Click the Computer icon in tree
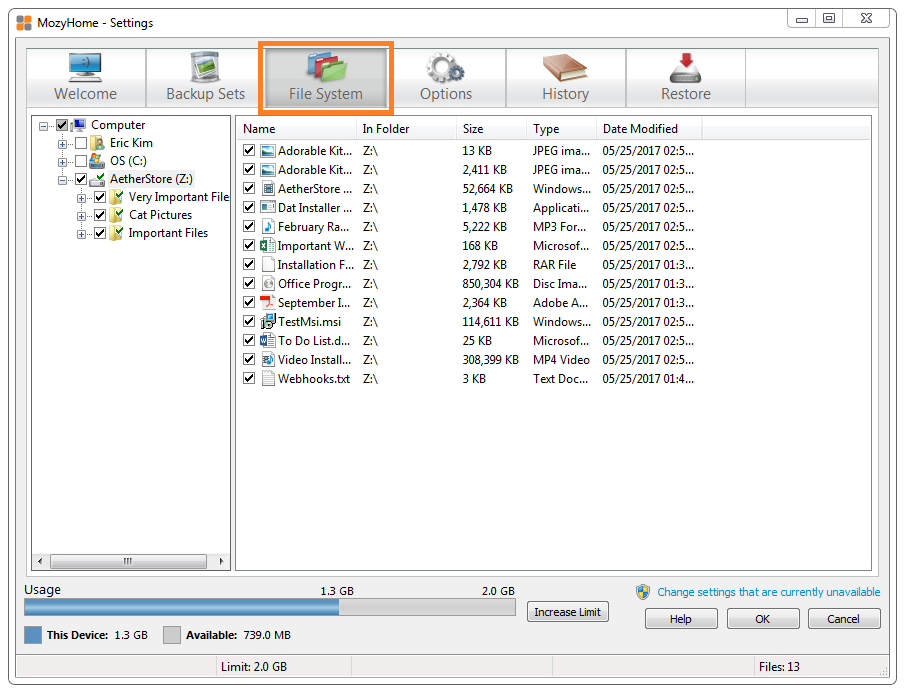 click(x=78, y=125)
